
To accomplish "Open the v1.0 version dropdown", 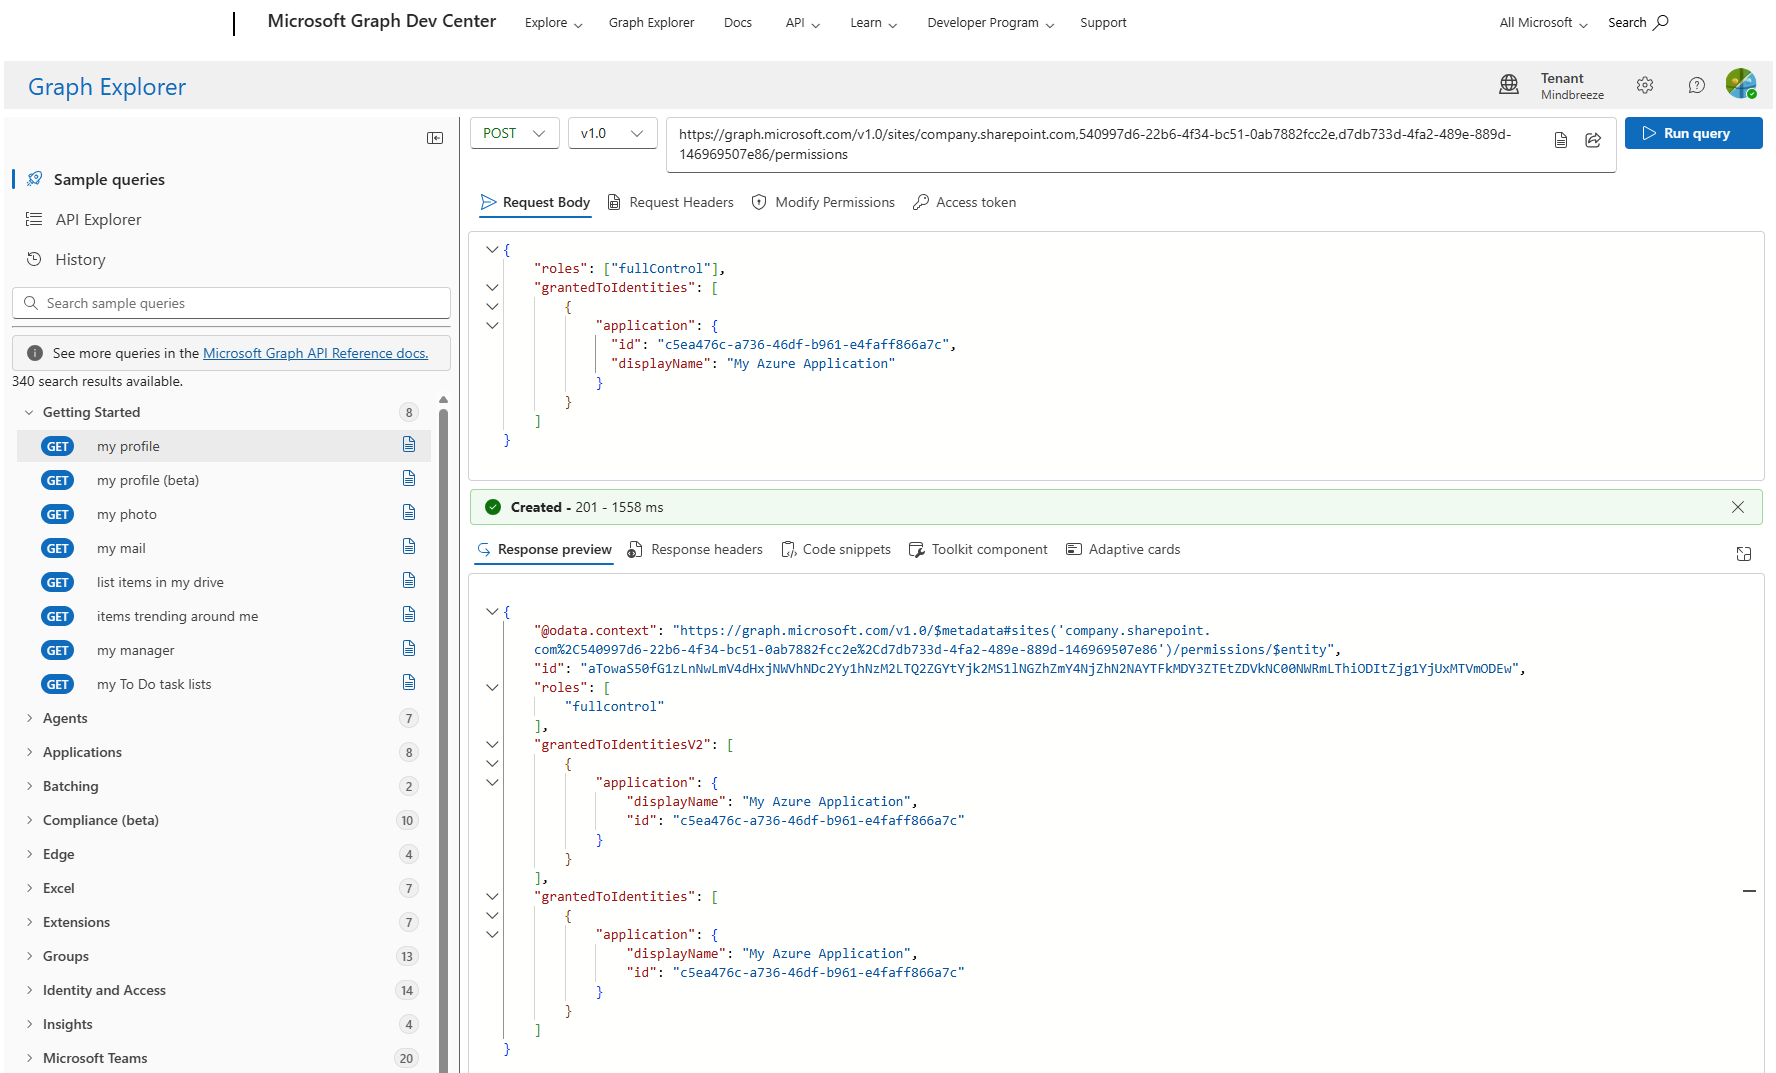I will coord(612,134).
